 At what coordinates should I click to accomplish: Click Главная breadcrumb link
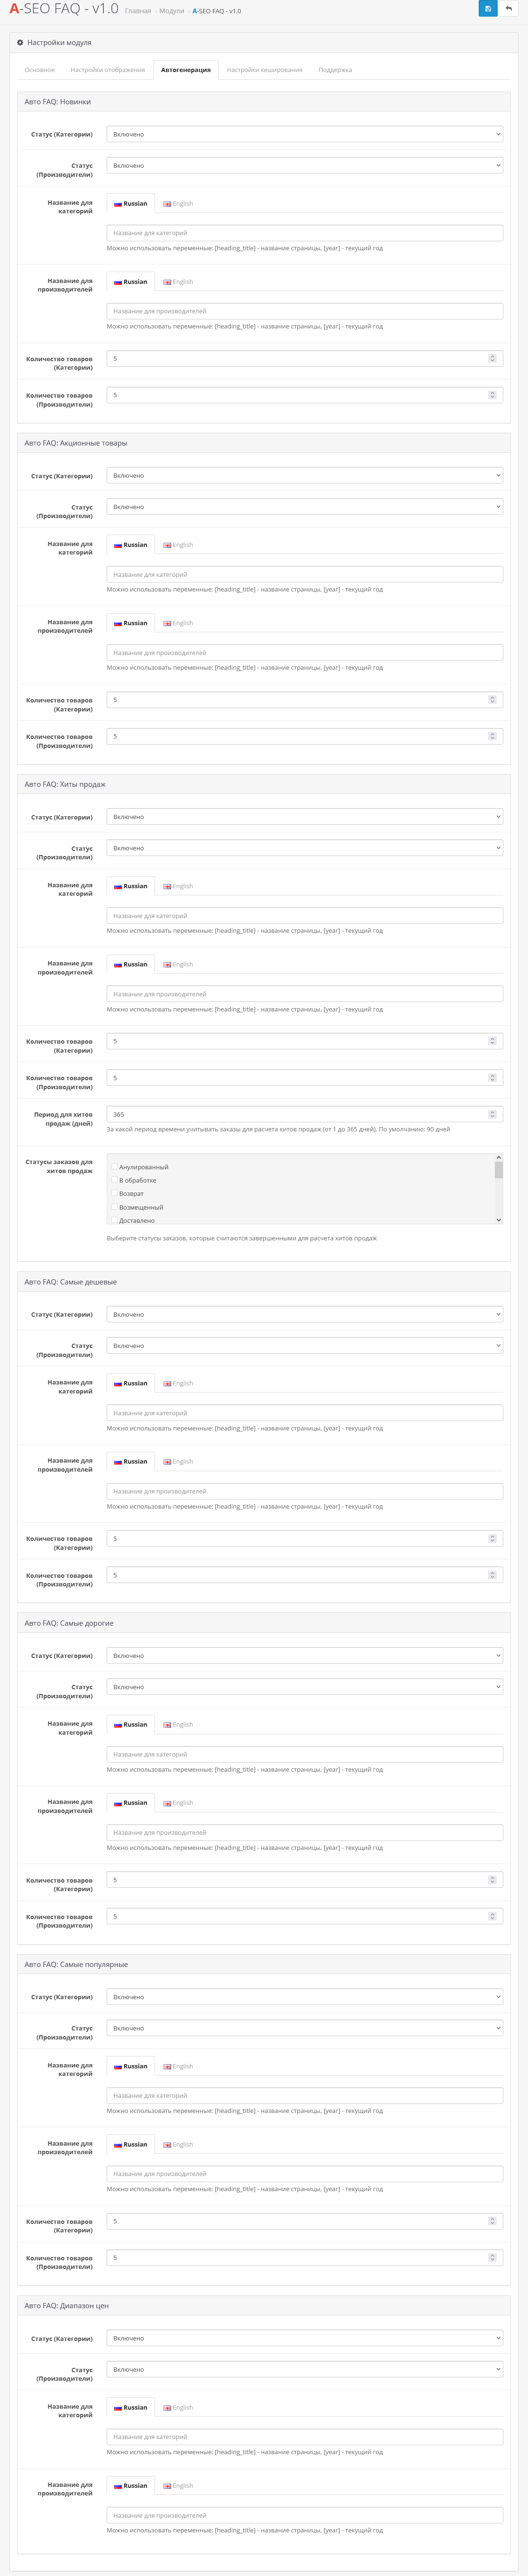pyautogui.click(x=138, y=11)
